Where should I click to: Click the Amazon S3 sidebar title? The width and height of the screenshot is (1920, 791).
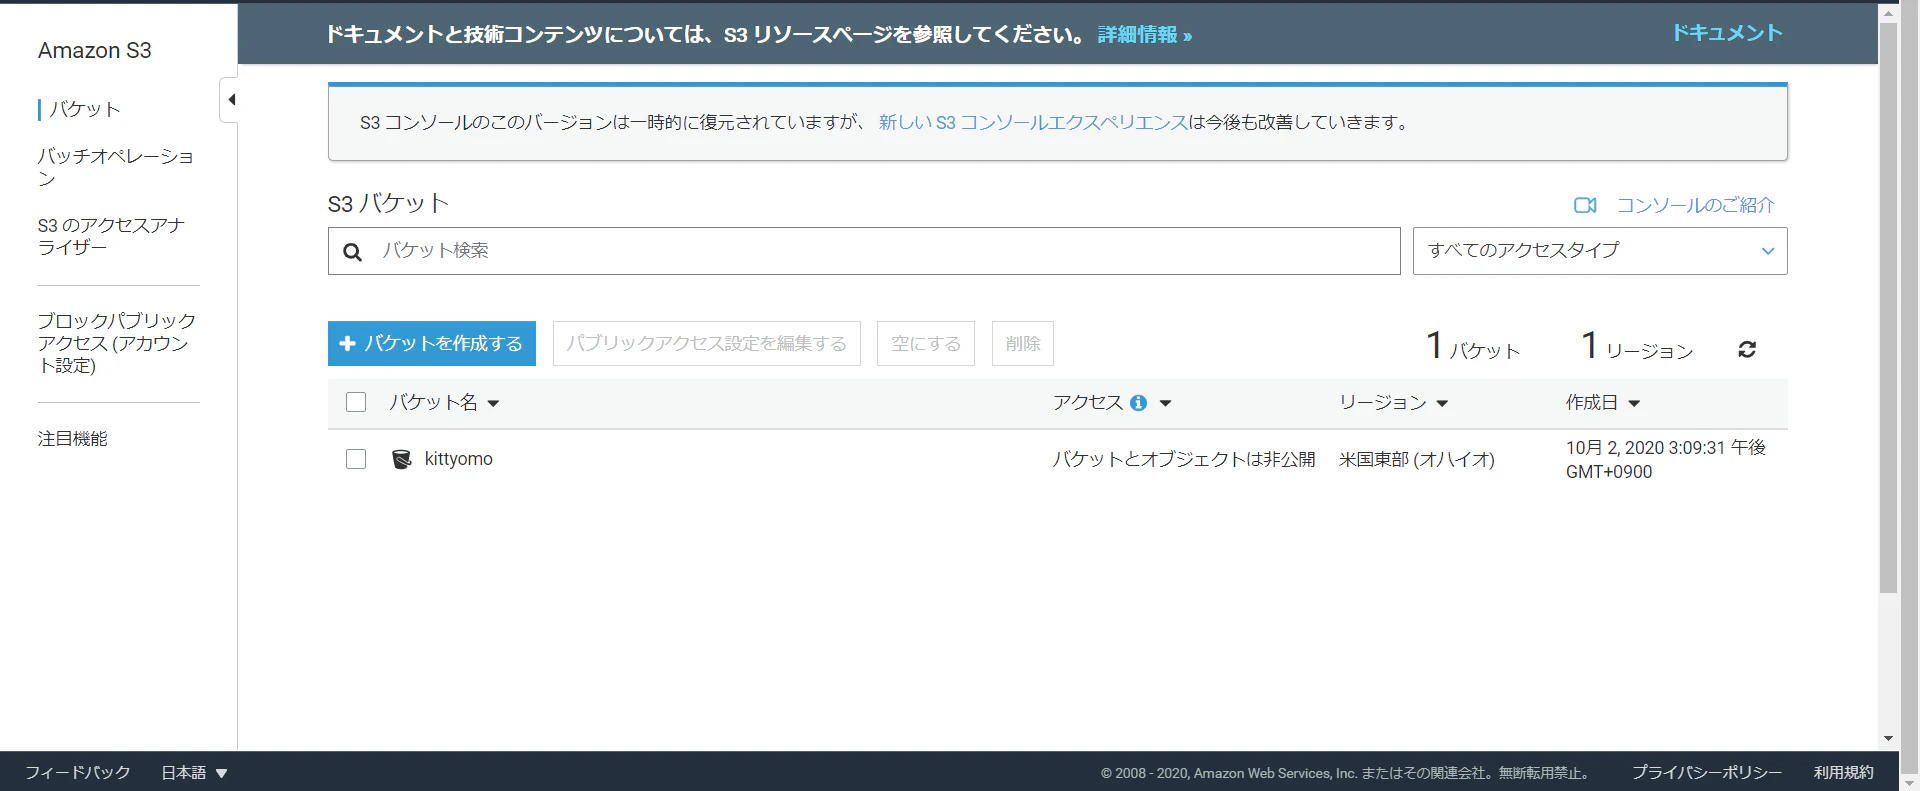tap(95, 50)
